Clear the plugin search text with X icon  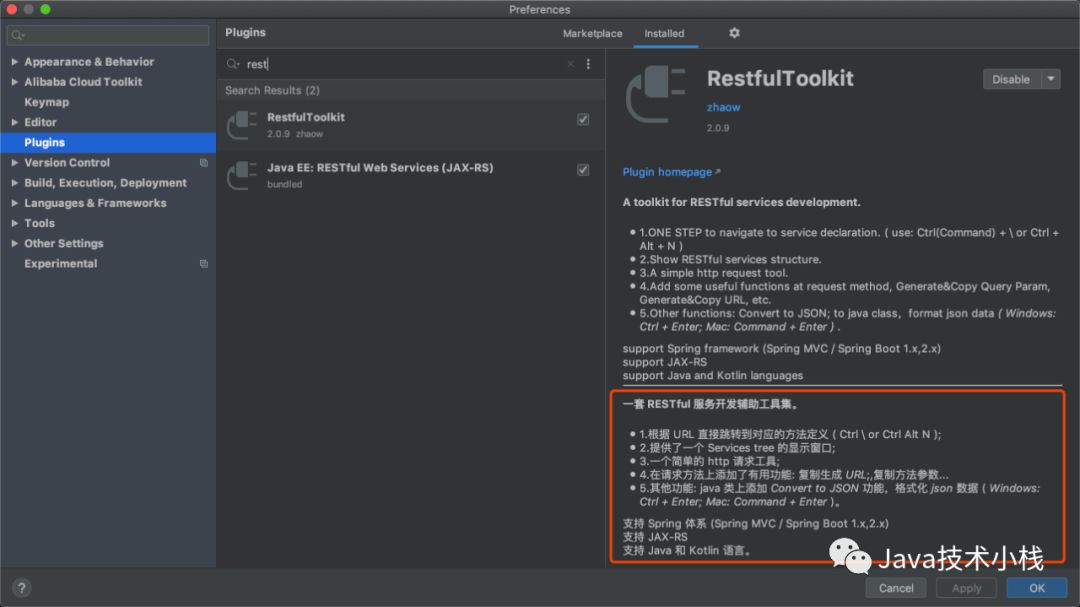pos(570,64)
